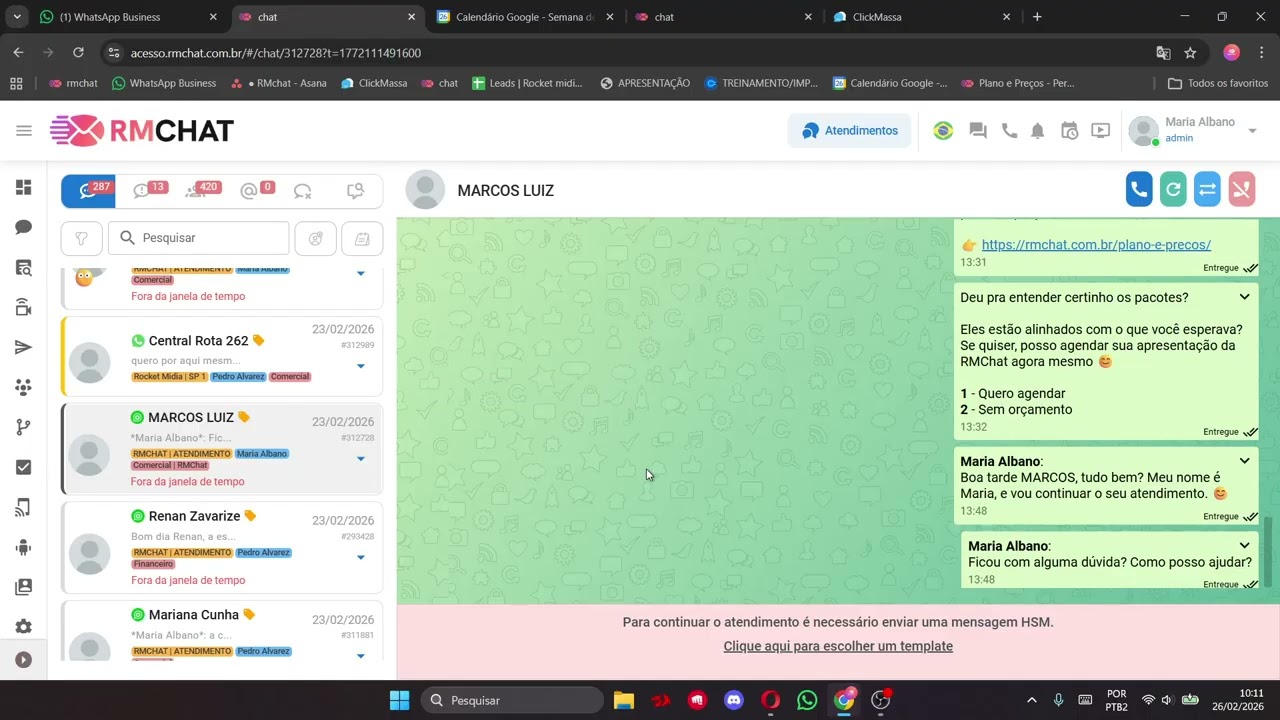Expand options arrow for Central Rota 262
This screenshot has height=720, width=1280.
(x=361, y=366)
